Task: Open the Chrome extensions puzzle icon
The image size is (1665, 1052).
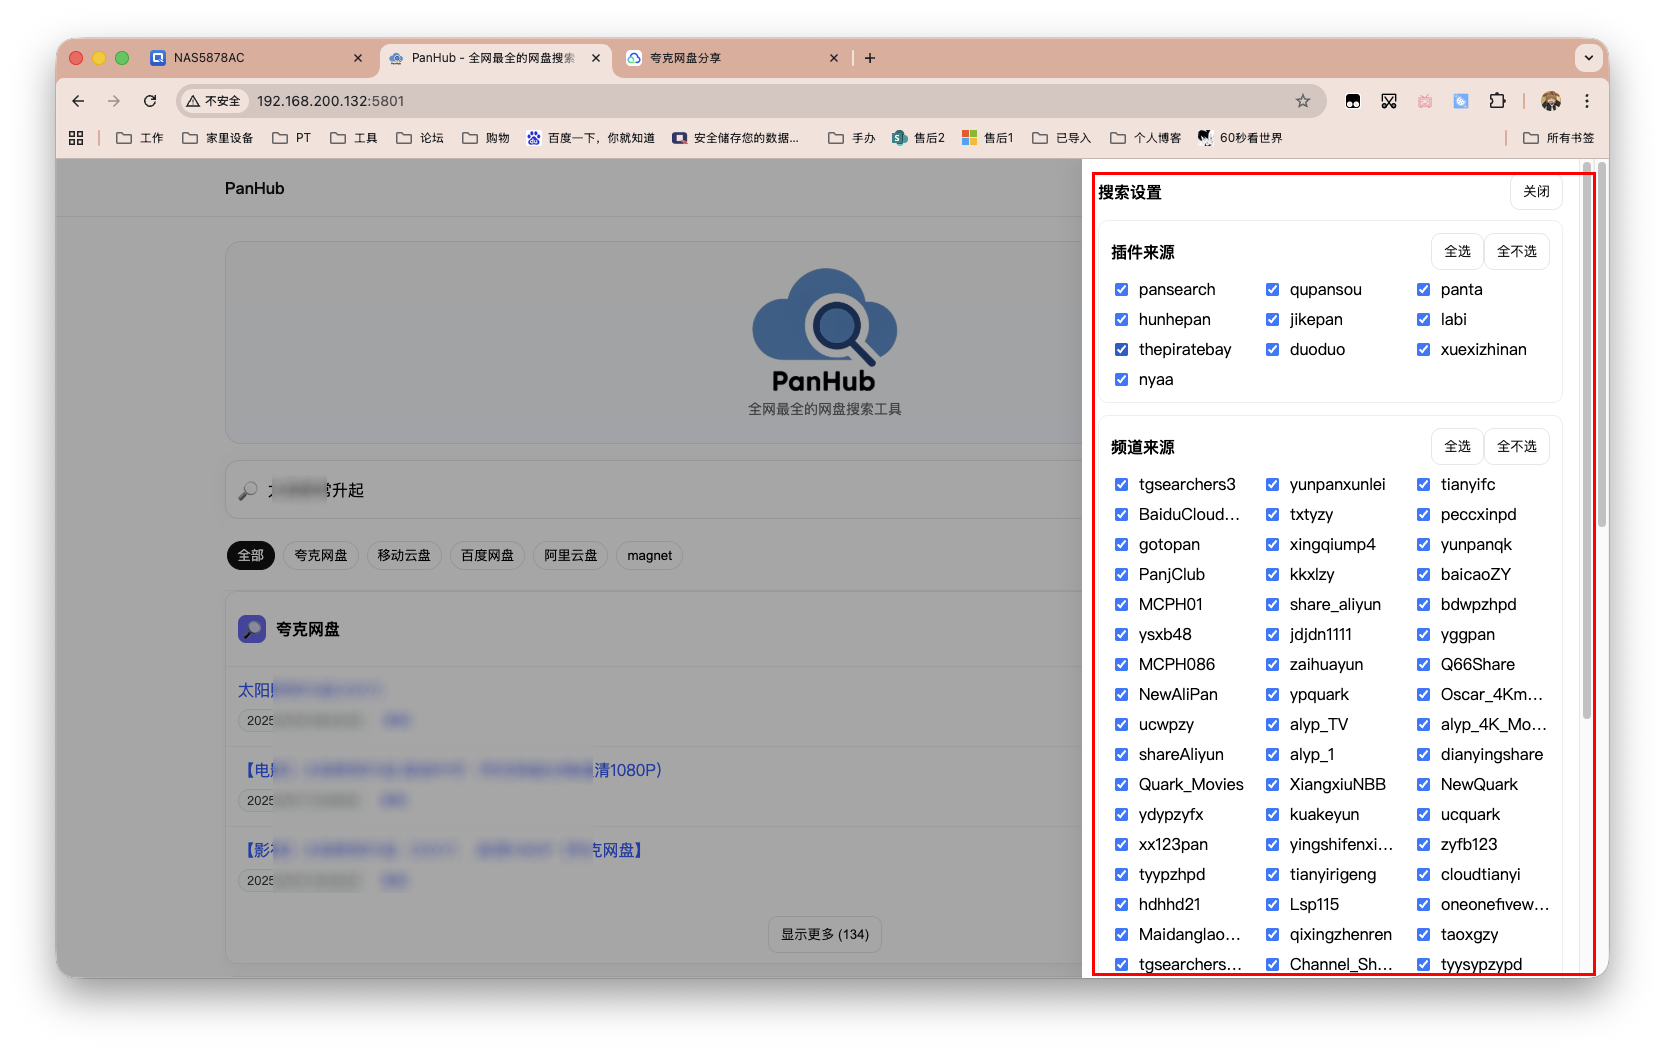Action: (1497, 101)
